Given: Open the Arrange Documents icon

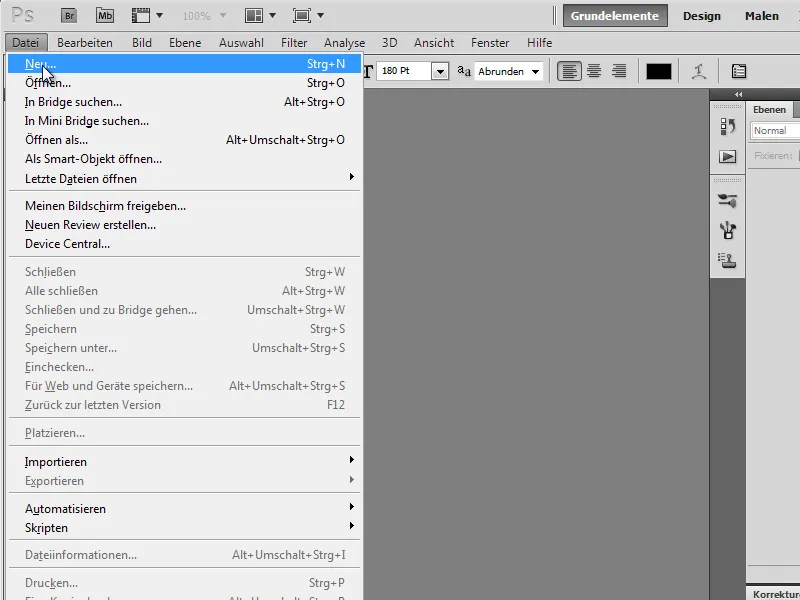Looking at the screenshot, I should tap(254, 16).
